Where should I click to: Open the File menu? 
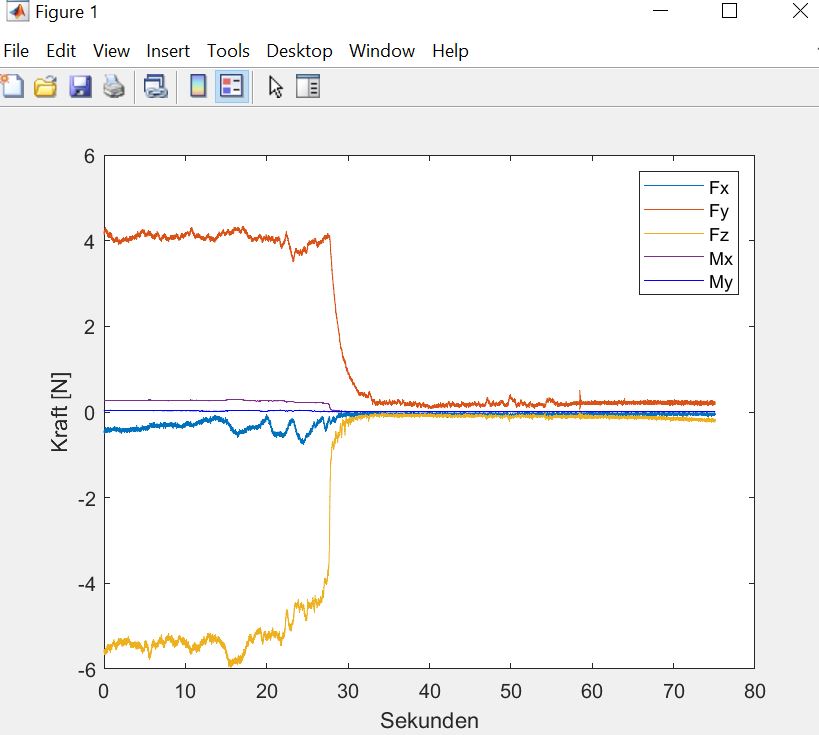(17, 51)
